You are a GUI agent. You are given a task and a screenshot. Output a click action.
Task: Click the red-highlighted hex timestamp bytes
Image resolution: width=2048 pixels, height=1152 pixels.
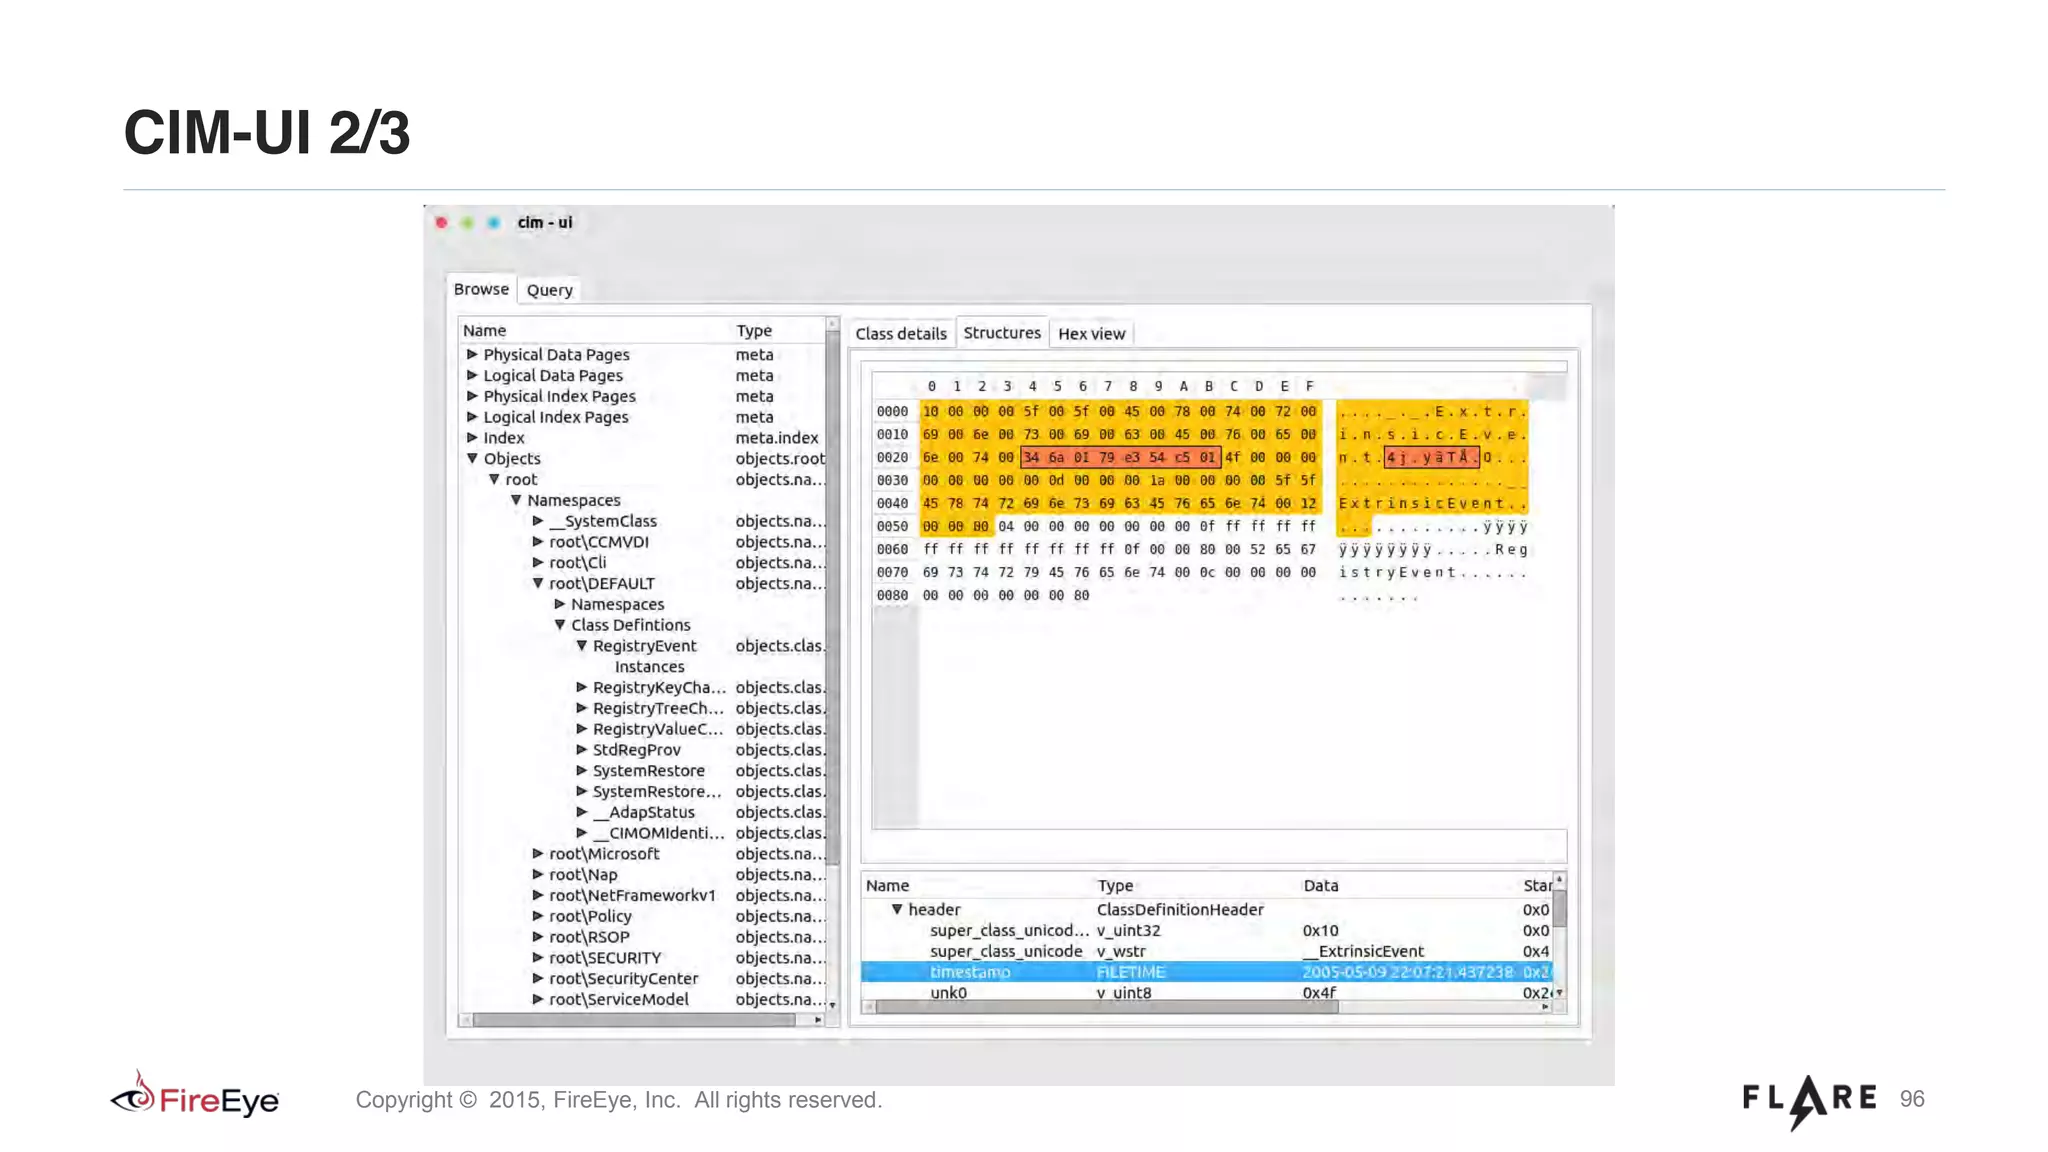coord(1120,458)
